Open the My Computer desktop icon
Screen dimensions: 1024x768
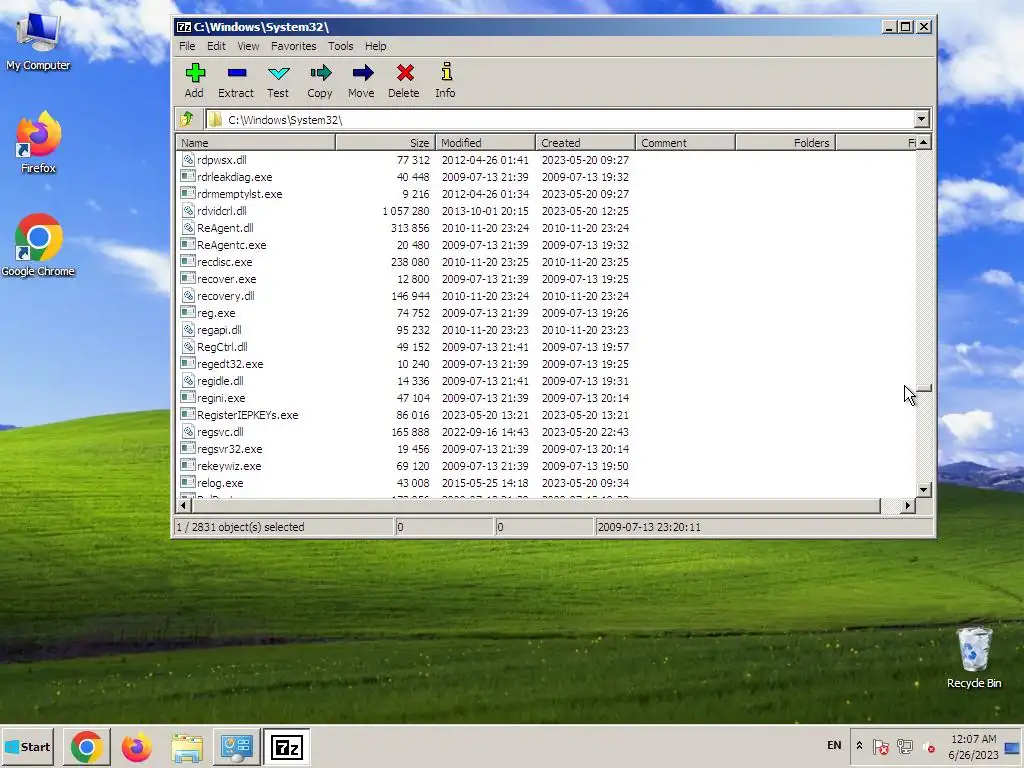coord(39,40)
